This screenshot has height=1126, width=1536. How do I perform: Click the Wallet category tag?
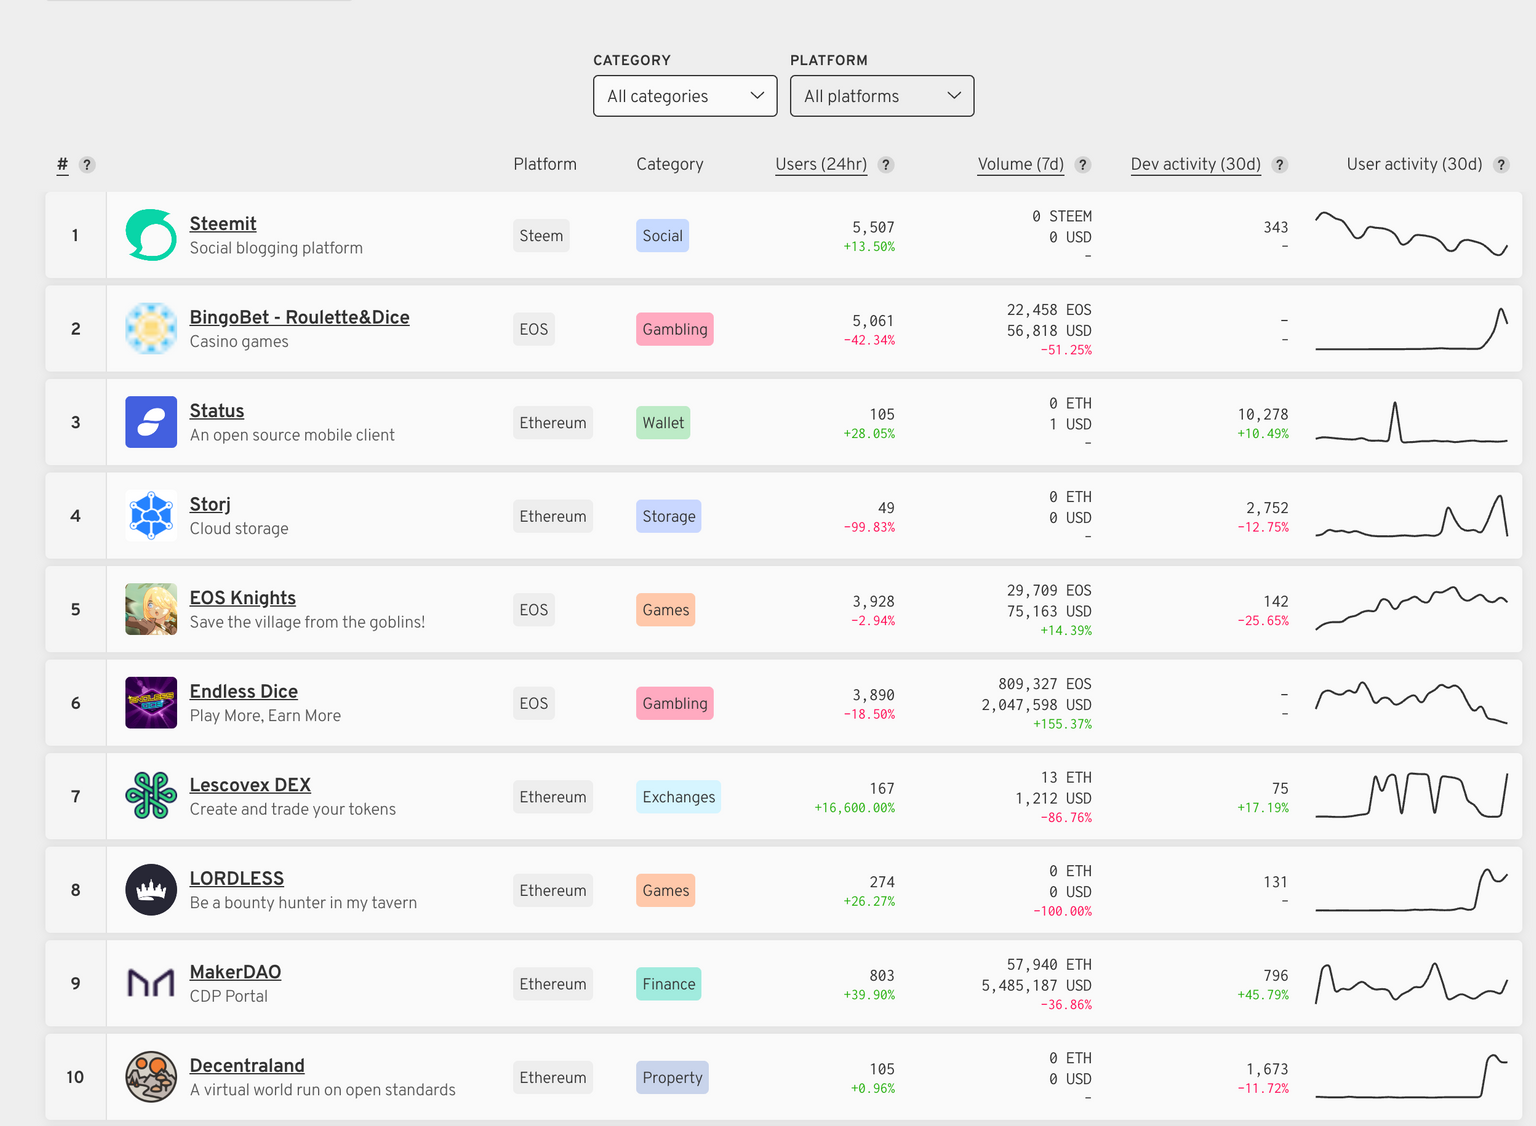tap(663, 423)
